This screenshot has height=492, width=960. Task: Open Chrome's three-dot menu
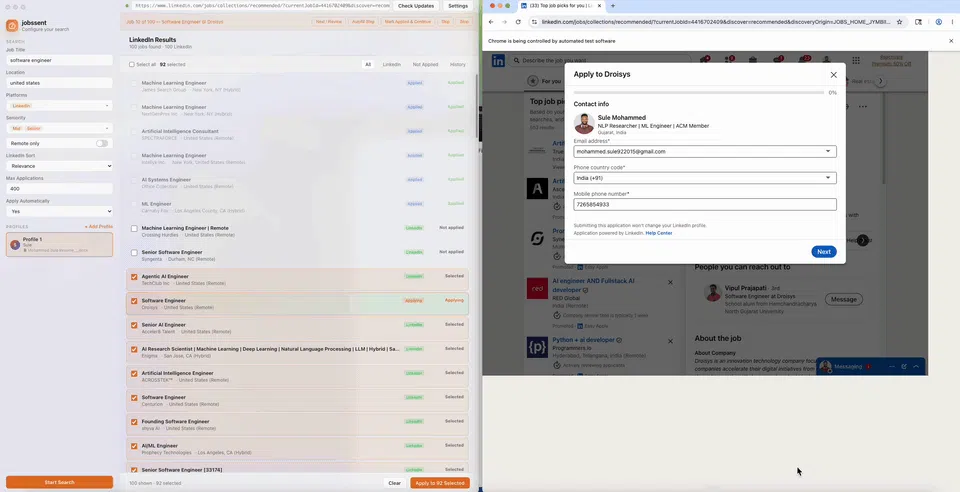point(953,22)
